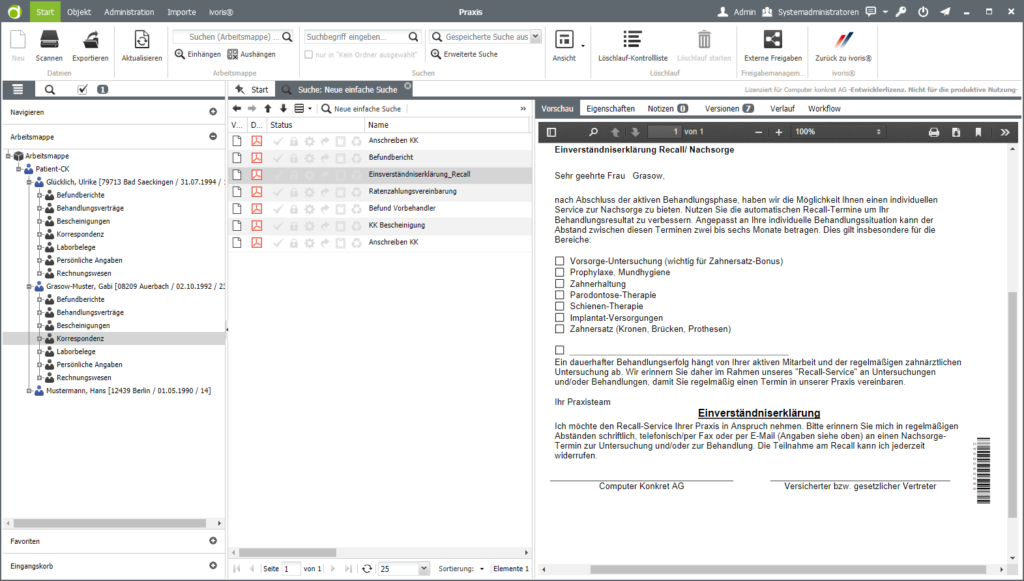Click the Aktualisieren refresh icon
The image size is (1024, 581).
tap(141, 41)
